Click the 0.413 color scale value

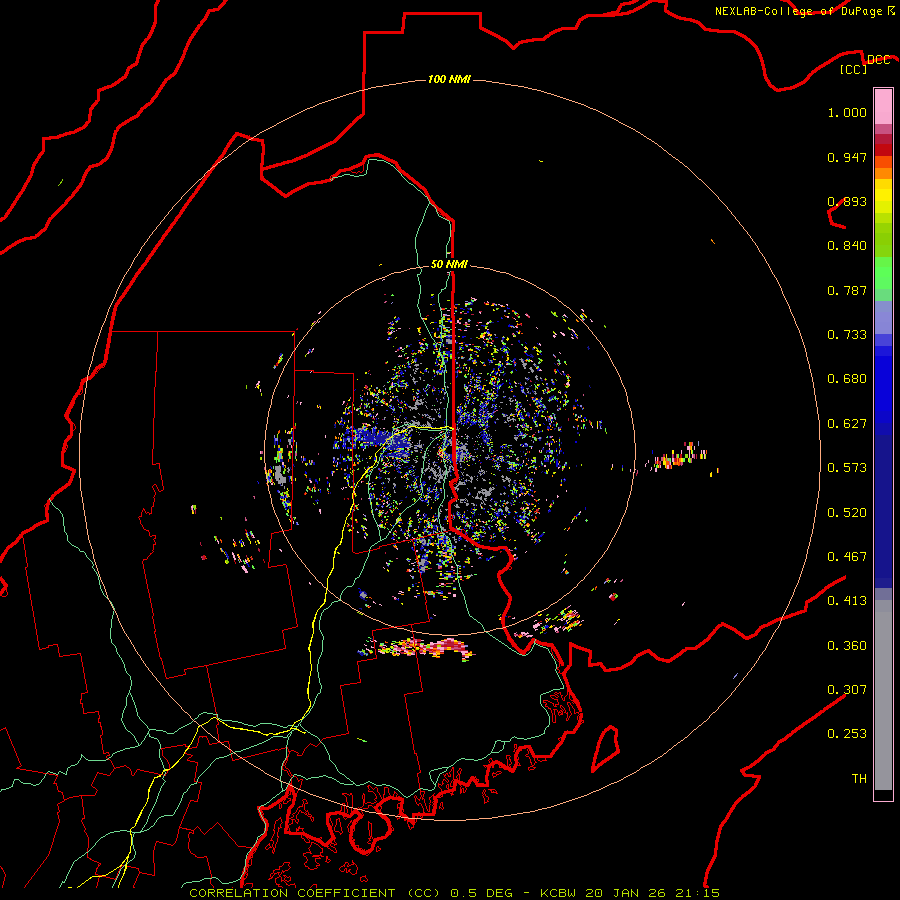(847, 601)
